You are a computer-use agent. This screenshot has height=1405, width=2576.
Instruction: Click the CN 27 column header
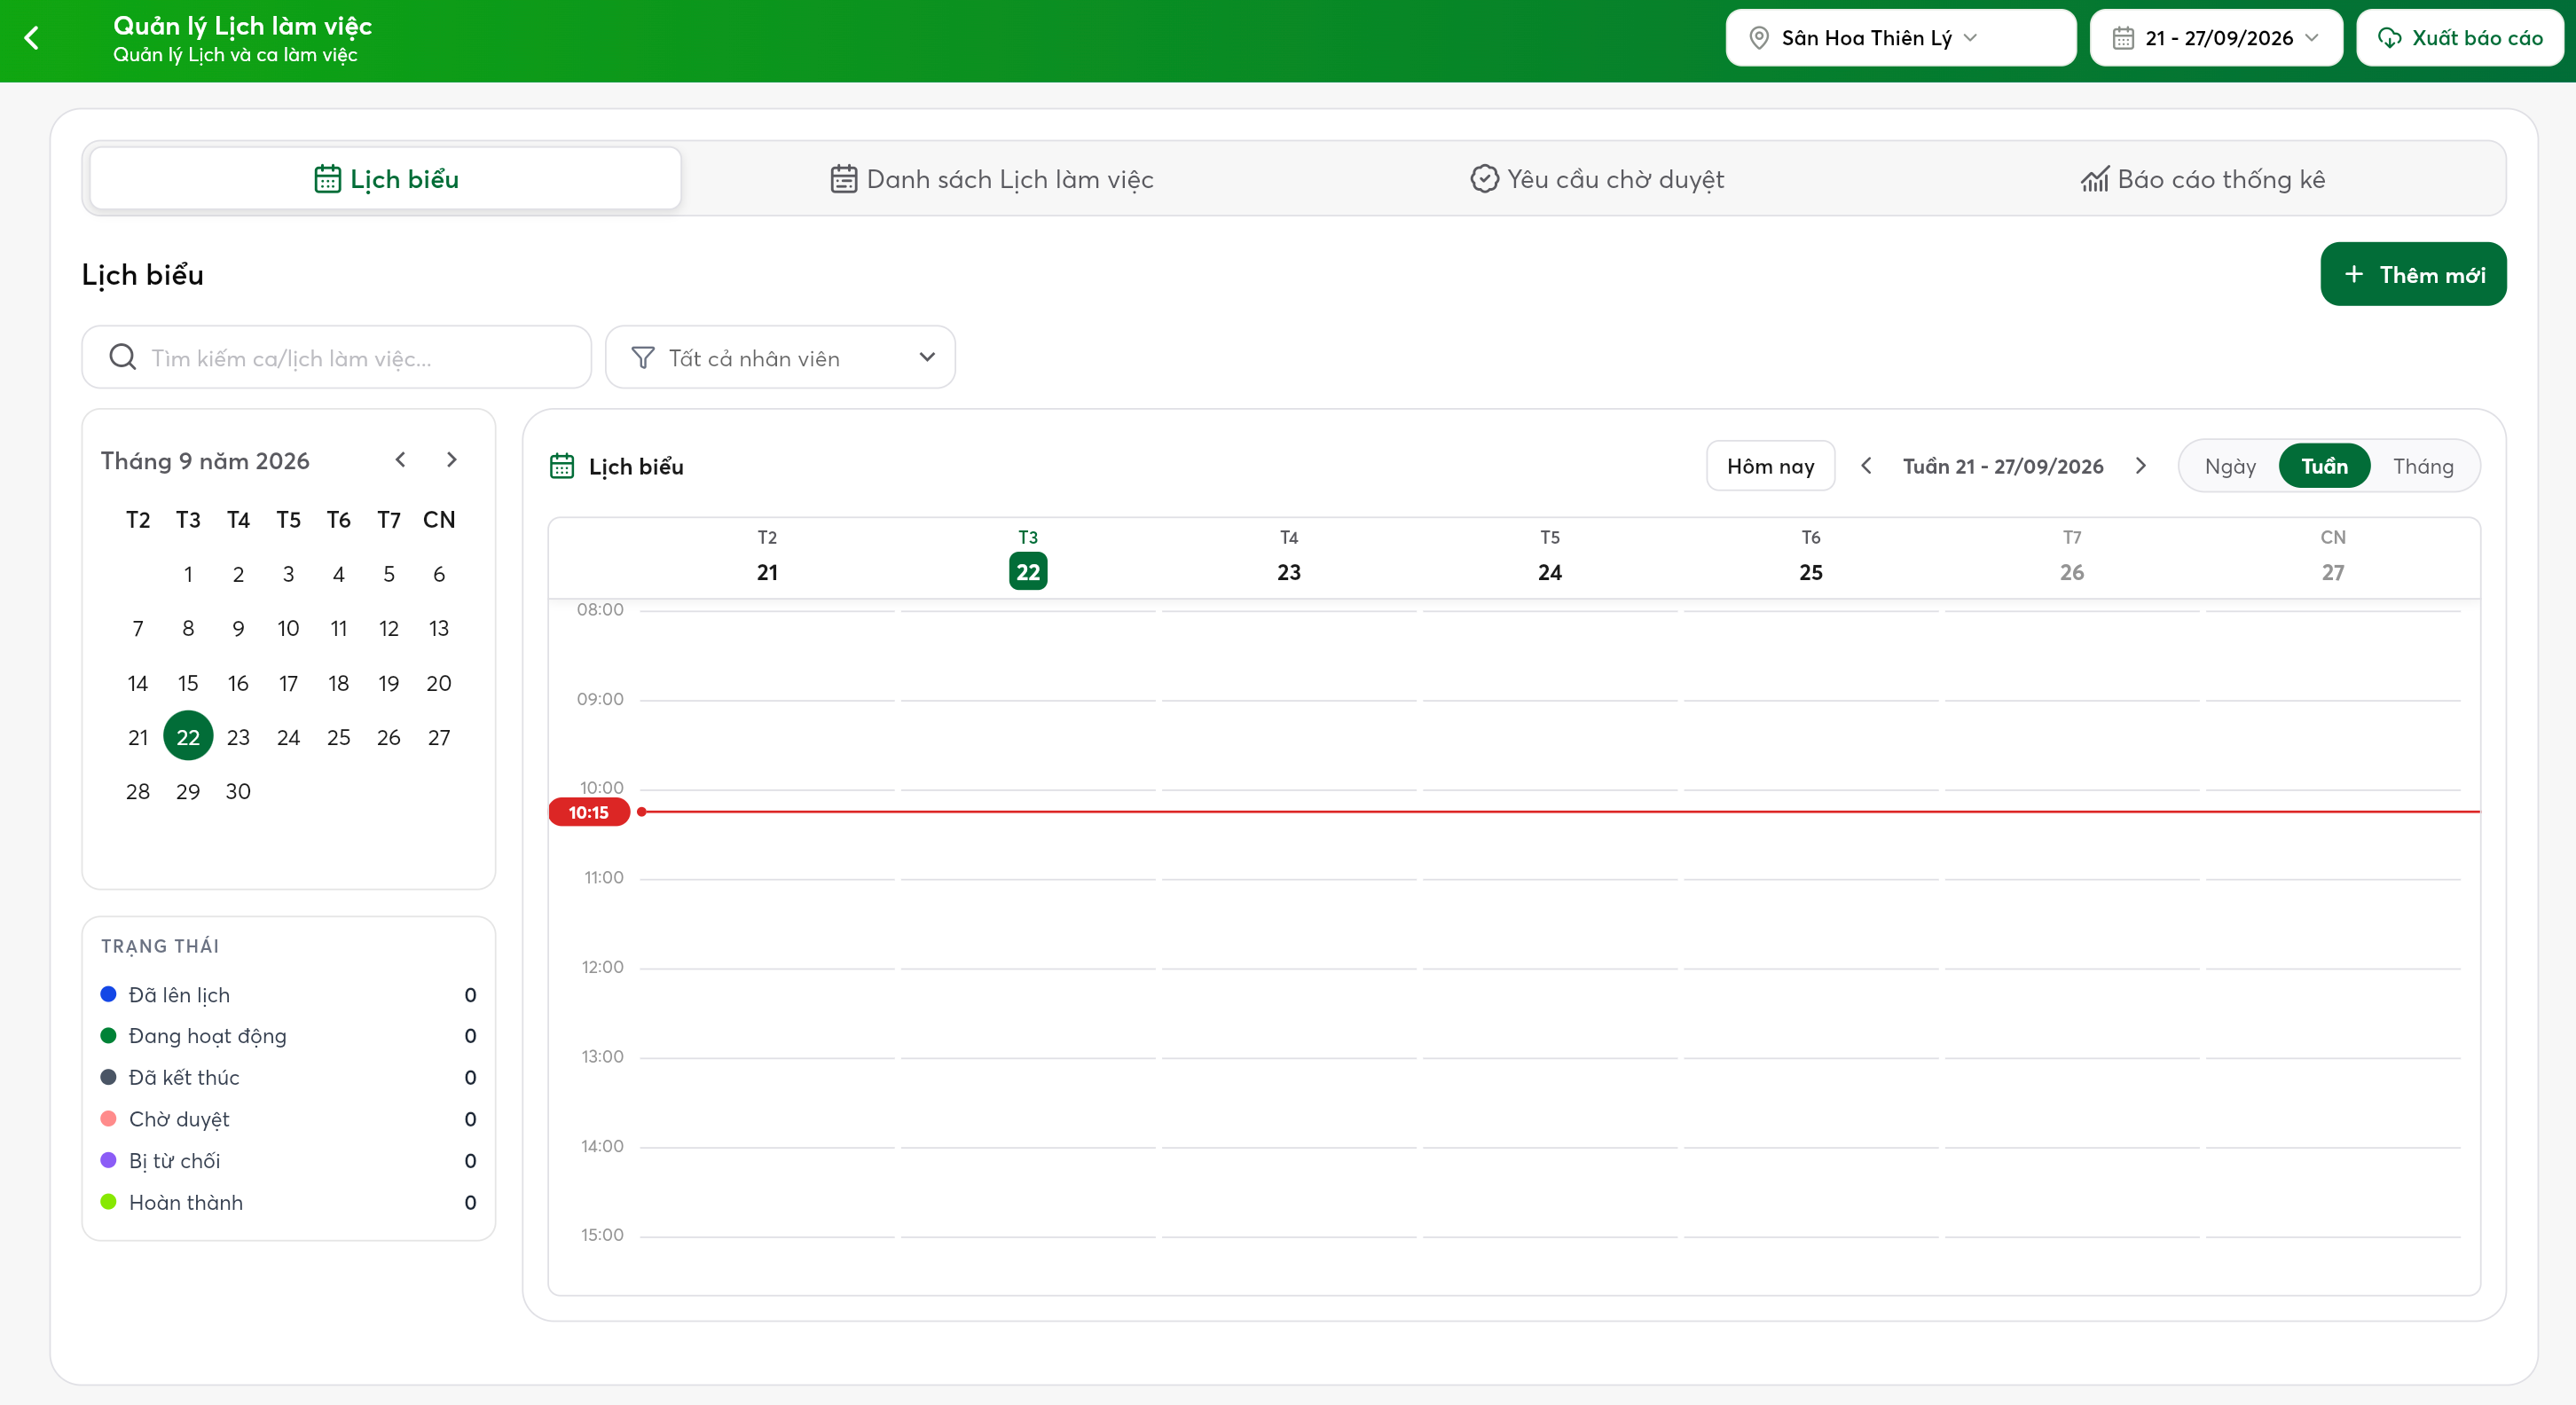pyautogui.click(x=2332, y=558)
